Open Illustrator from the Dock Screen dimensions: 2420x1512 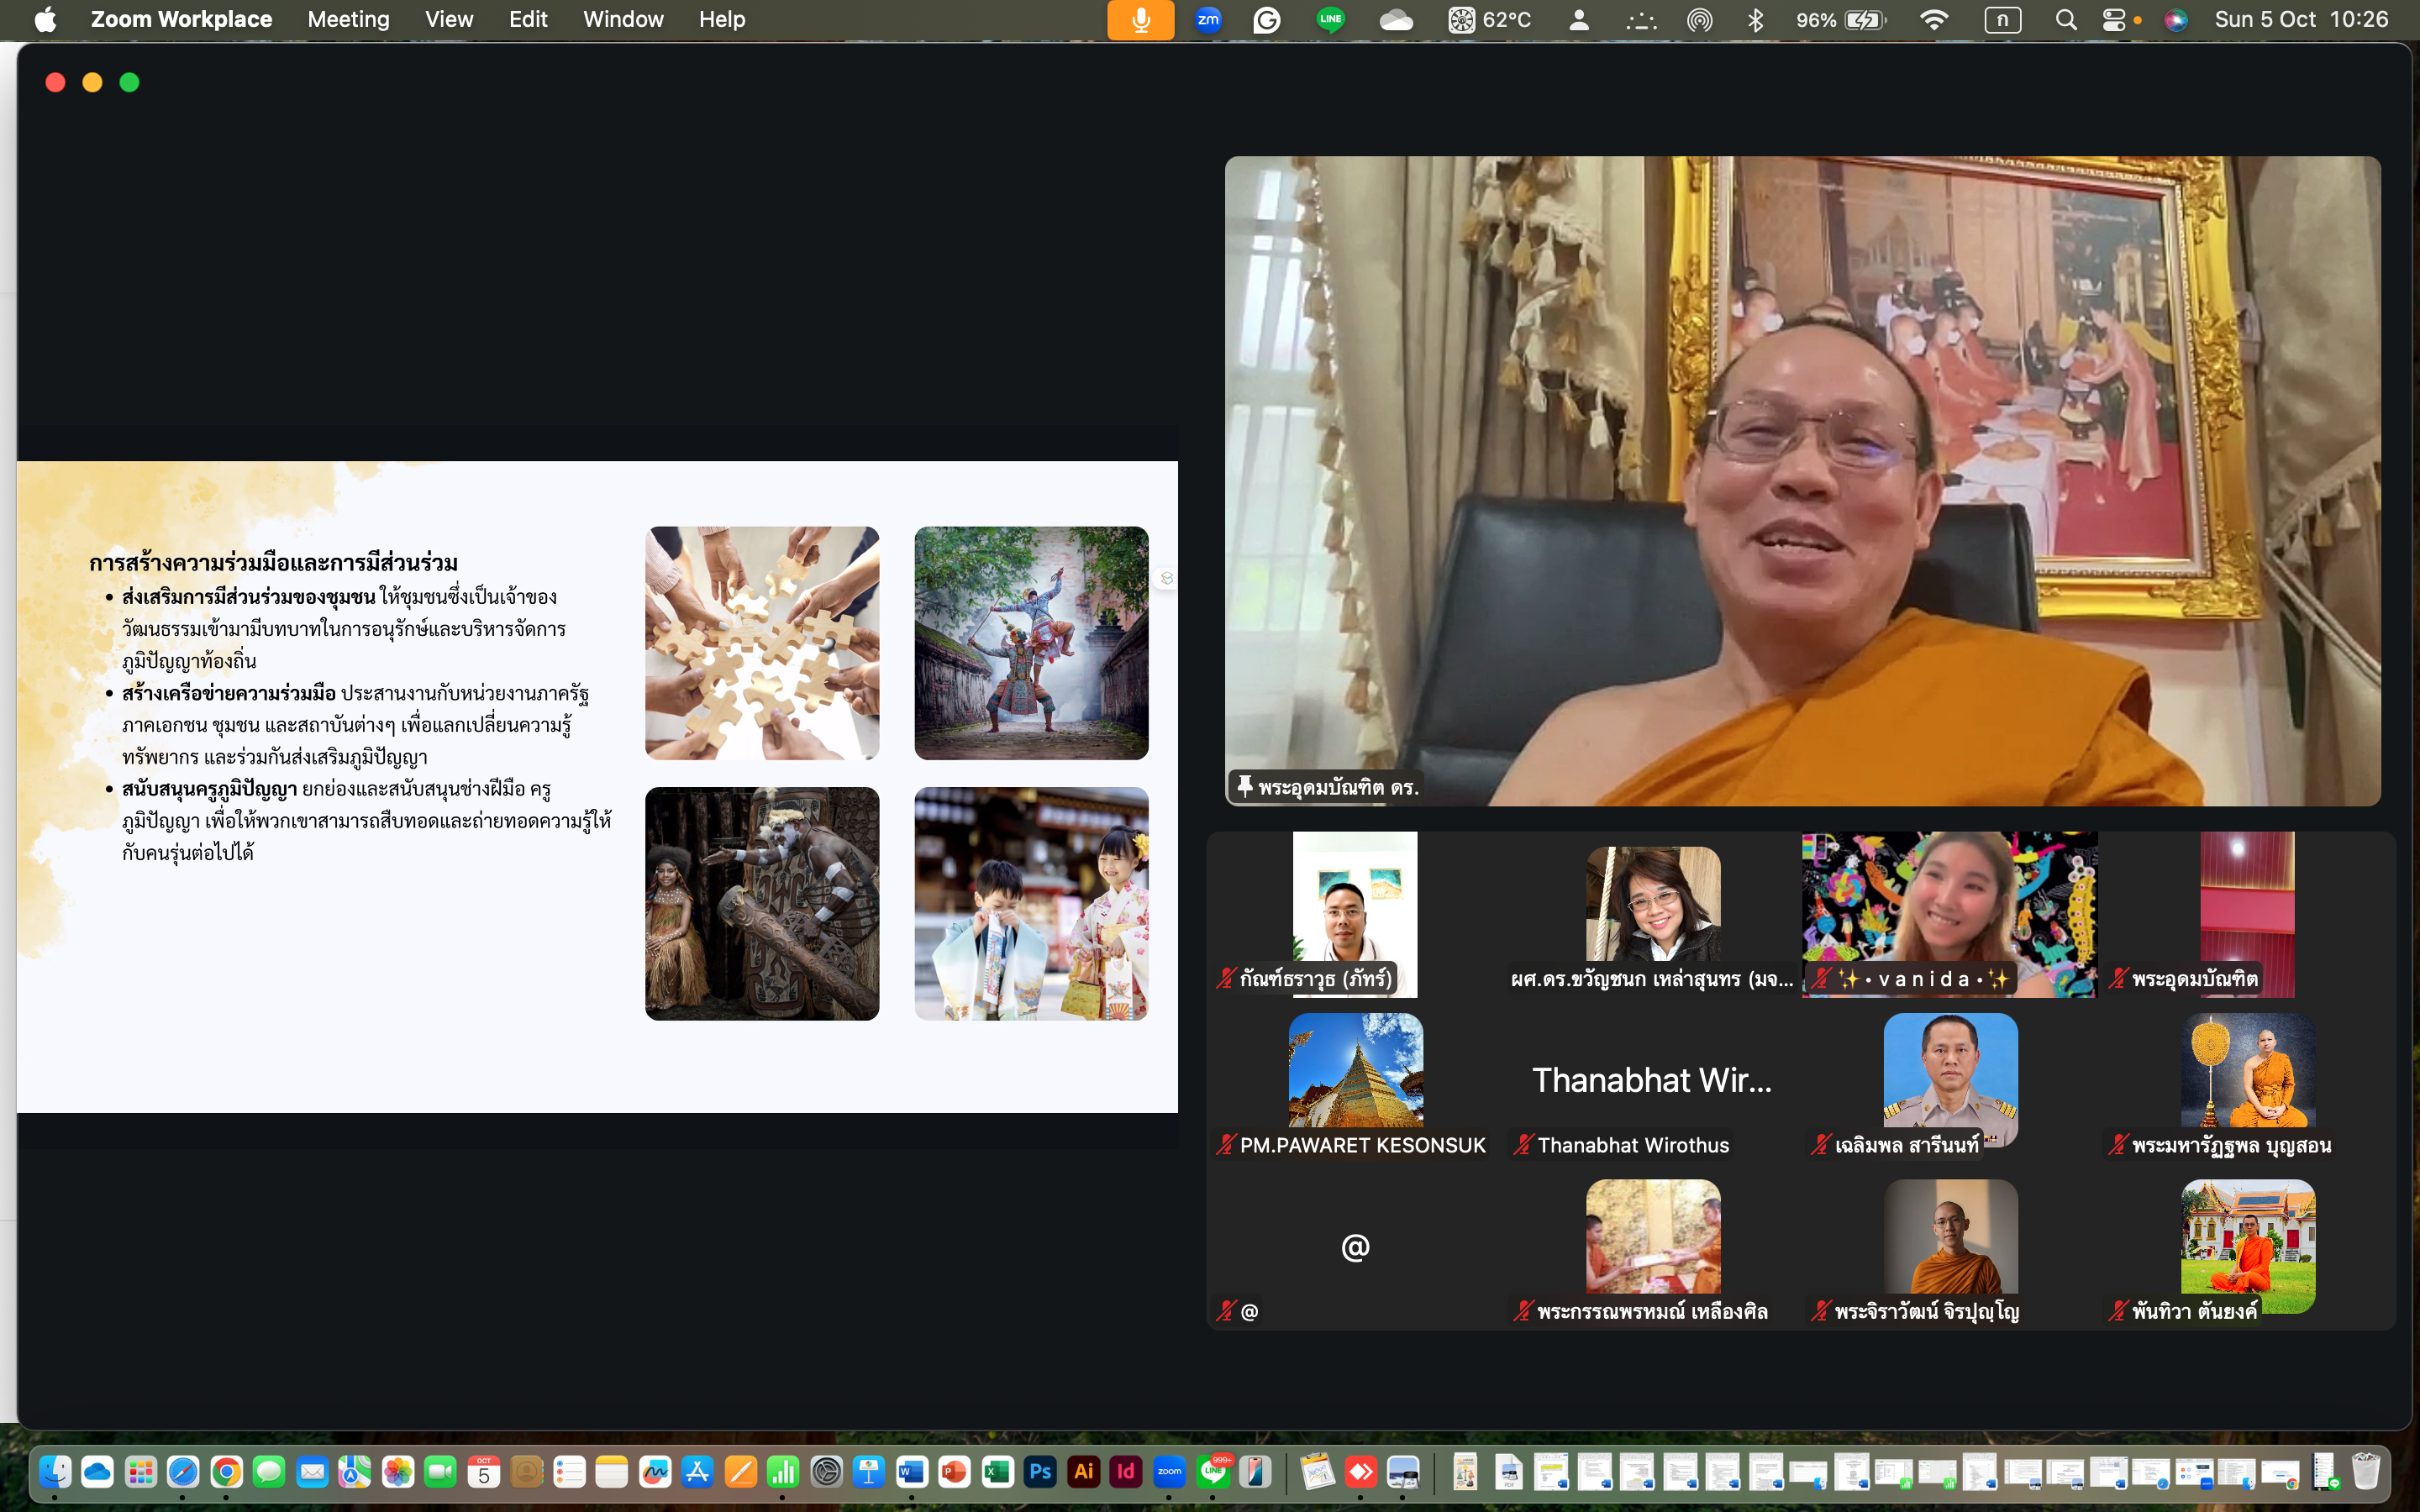point(1083,1472)
